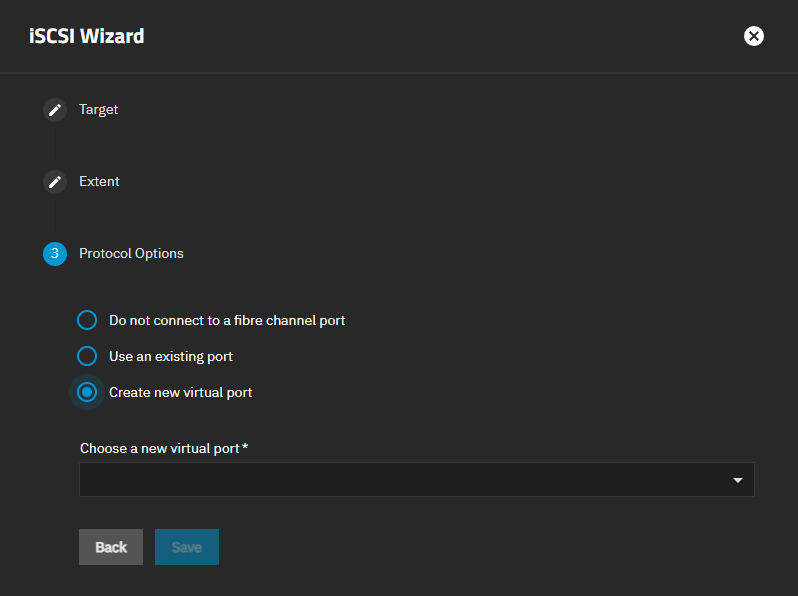This screenshot has height=596, width=798.
Task: Click the 'Choose a new virtual port' field label
Action: click(159, 448)
